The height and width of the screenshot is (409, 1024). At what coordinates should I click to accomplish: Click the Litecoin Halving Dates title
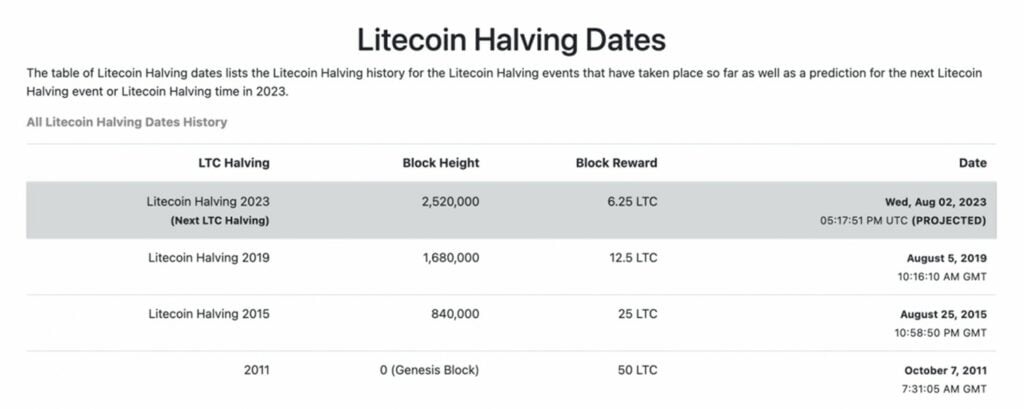pos(511,40)
